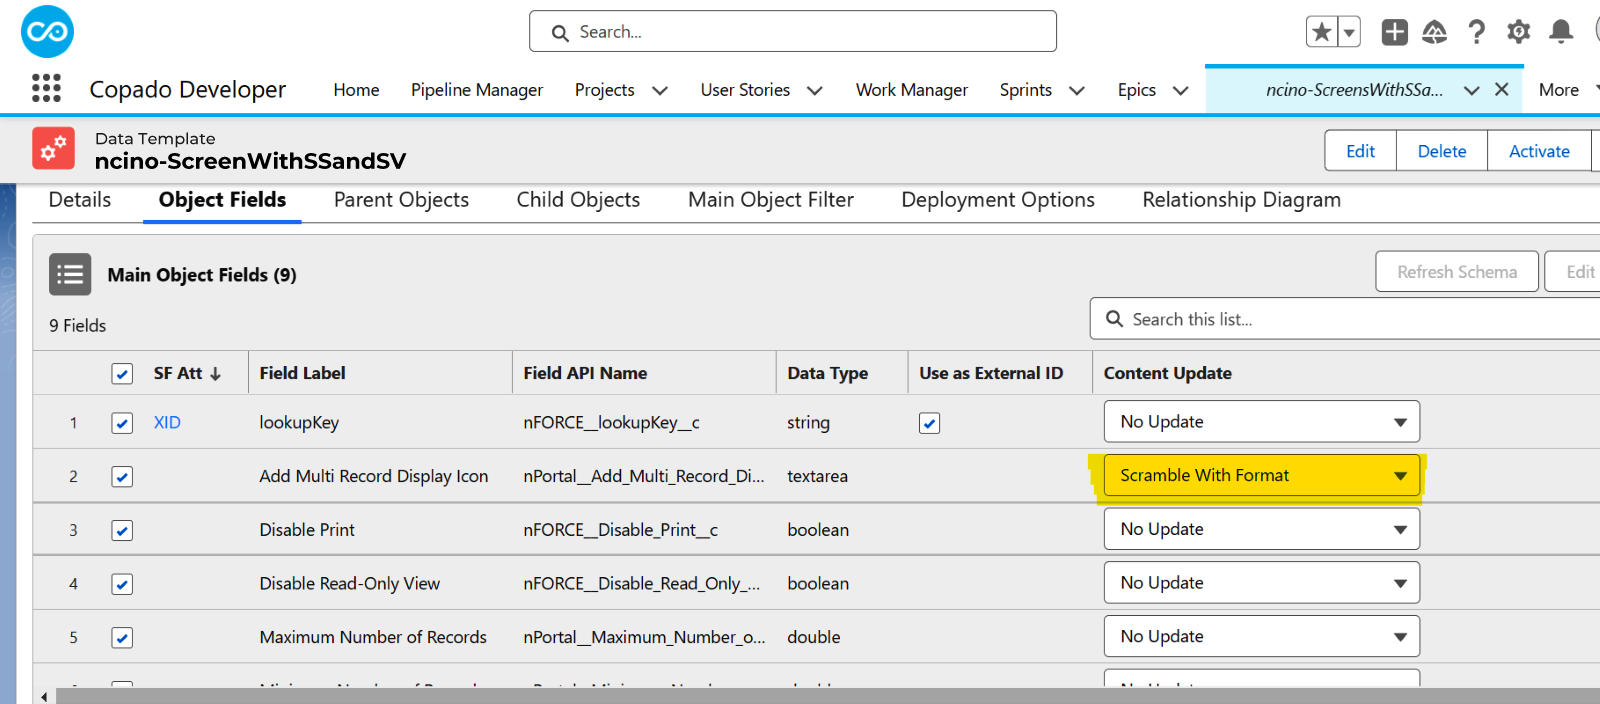Uncheck the Disable Print row checkbox
The height and width of the screenshot is (704, 1600).
122,531
